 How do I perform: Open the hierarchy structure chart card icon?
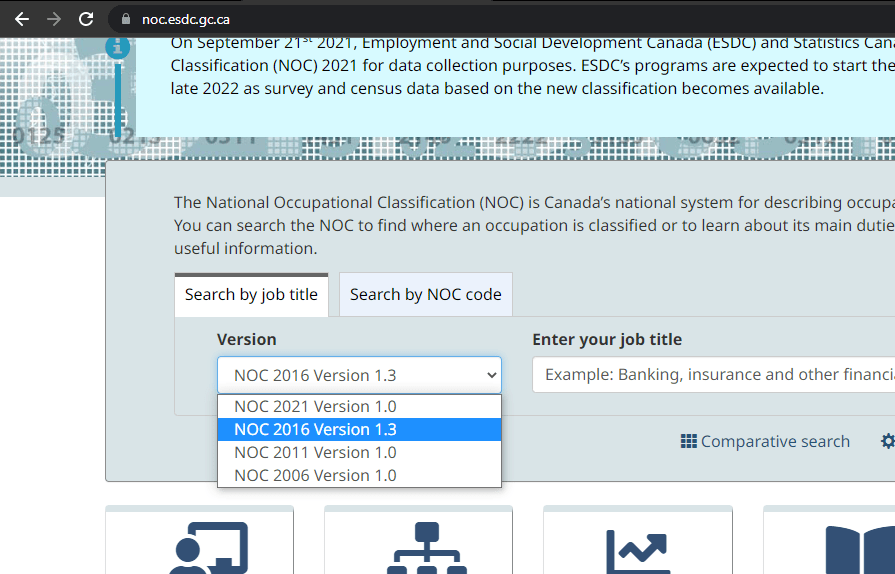coord(426,548)
